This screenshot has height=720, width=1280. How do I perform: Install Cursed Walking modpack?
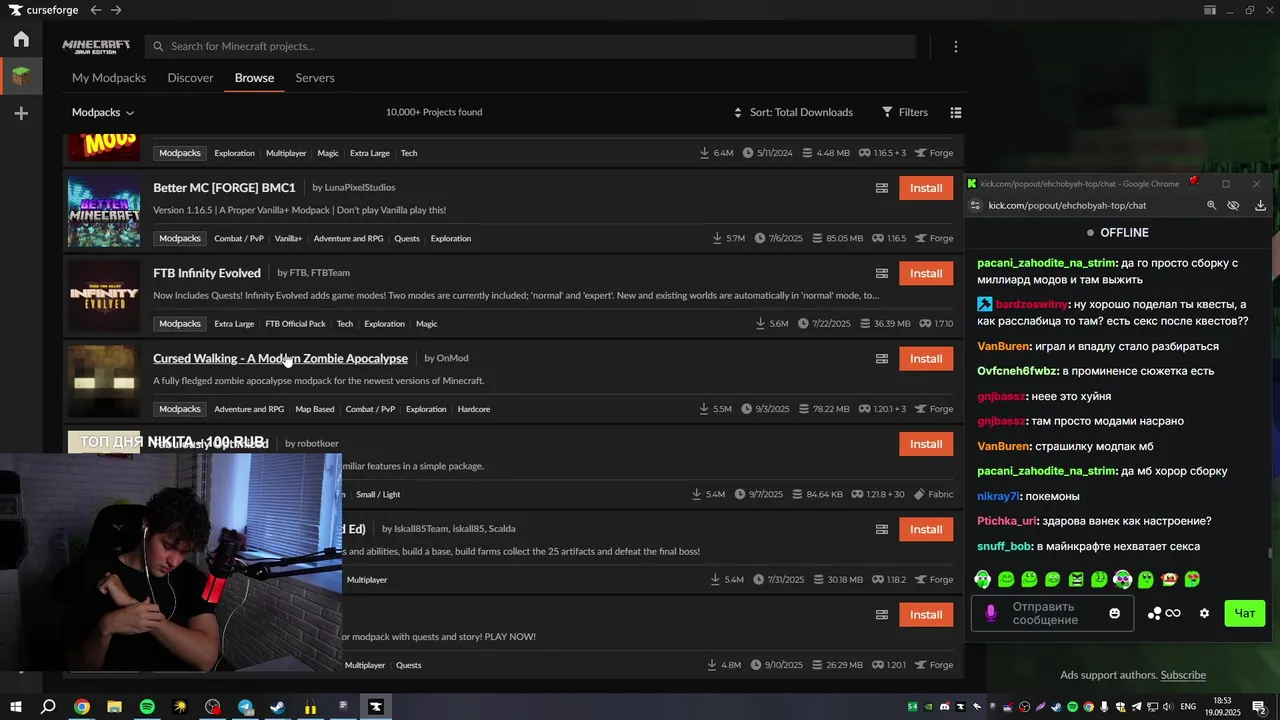pyautogui.click(x=926, y=358)
